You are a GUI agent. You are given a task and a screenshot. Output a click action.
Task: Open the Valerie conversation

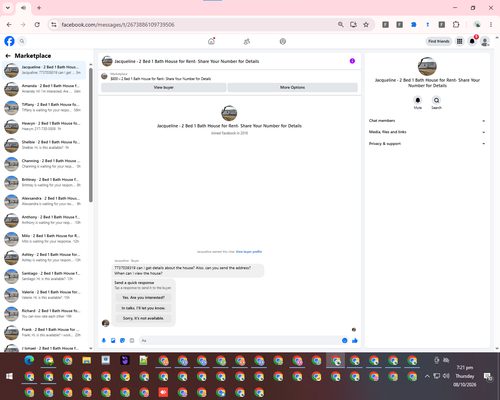(x=44, y=295)
